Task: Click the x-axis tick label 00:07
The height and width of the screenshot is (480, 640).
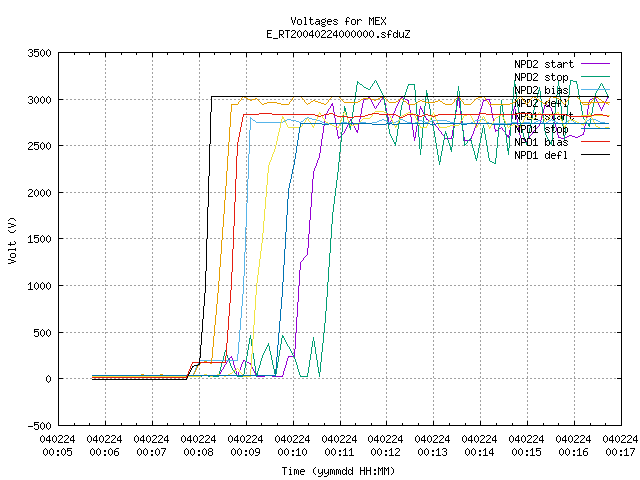Action: (x=151, y=453)
